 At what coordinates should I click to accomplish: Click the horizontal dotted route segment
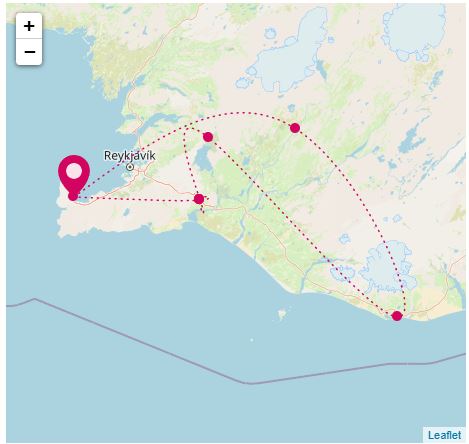138,199
